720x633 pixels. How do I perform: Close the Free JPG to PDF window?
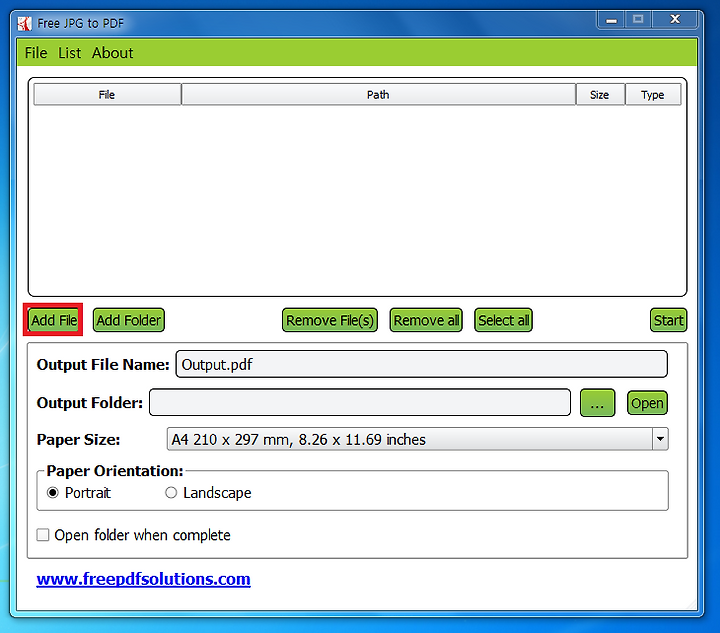(675, 20)
